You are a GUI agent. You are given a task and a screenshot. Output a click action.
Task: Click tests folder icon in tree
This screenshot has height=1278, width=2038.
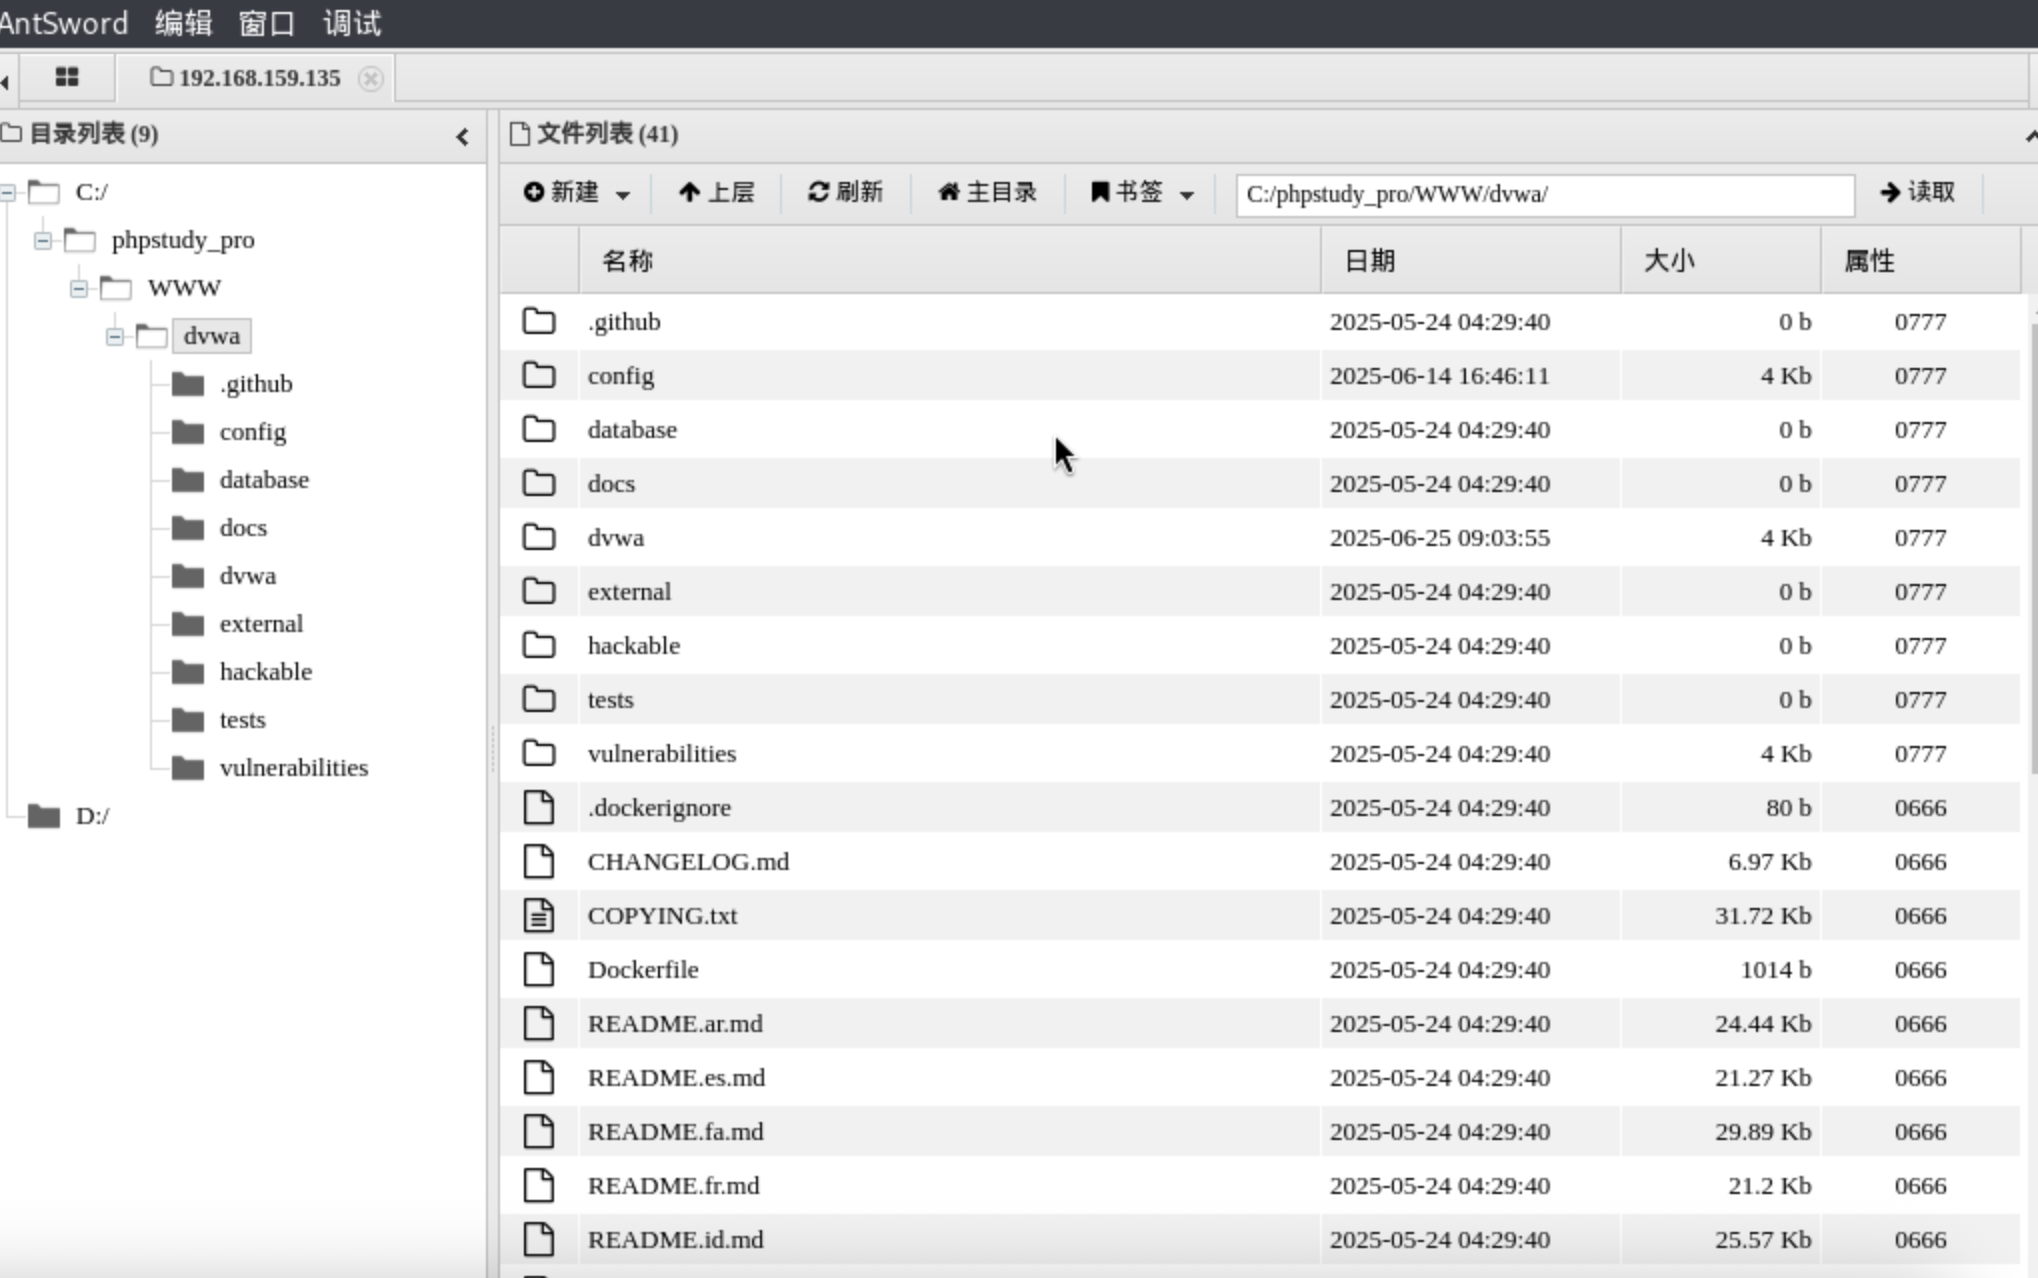188,720
